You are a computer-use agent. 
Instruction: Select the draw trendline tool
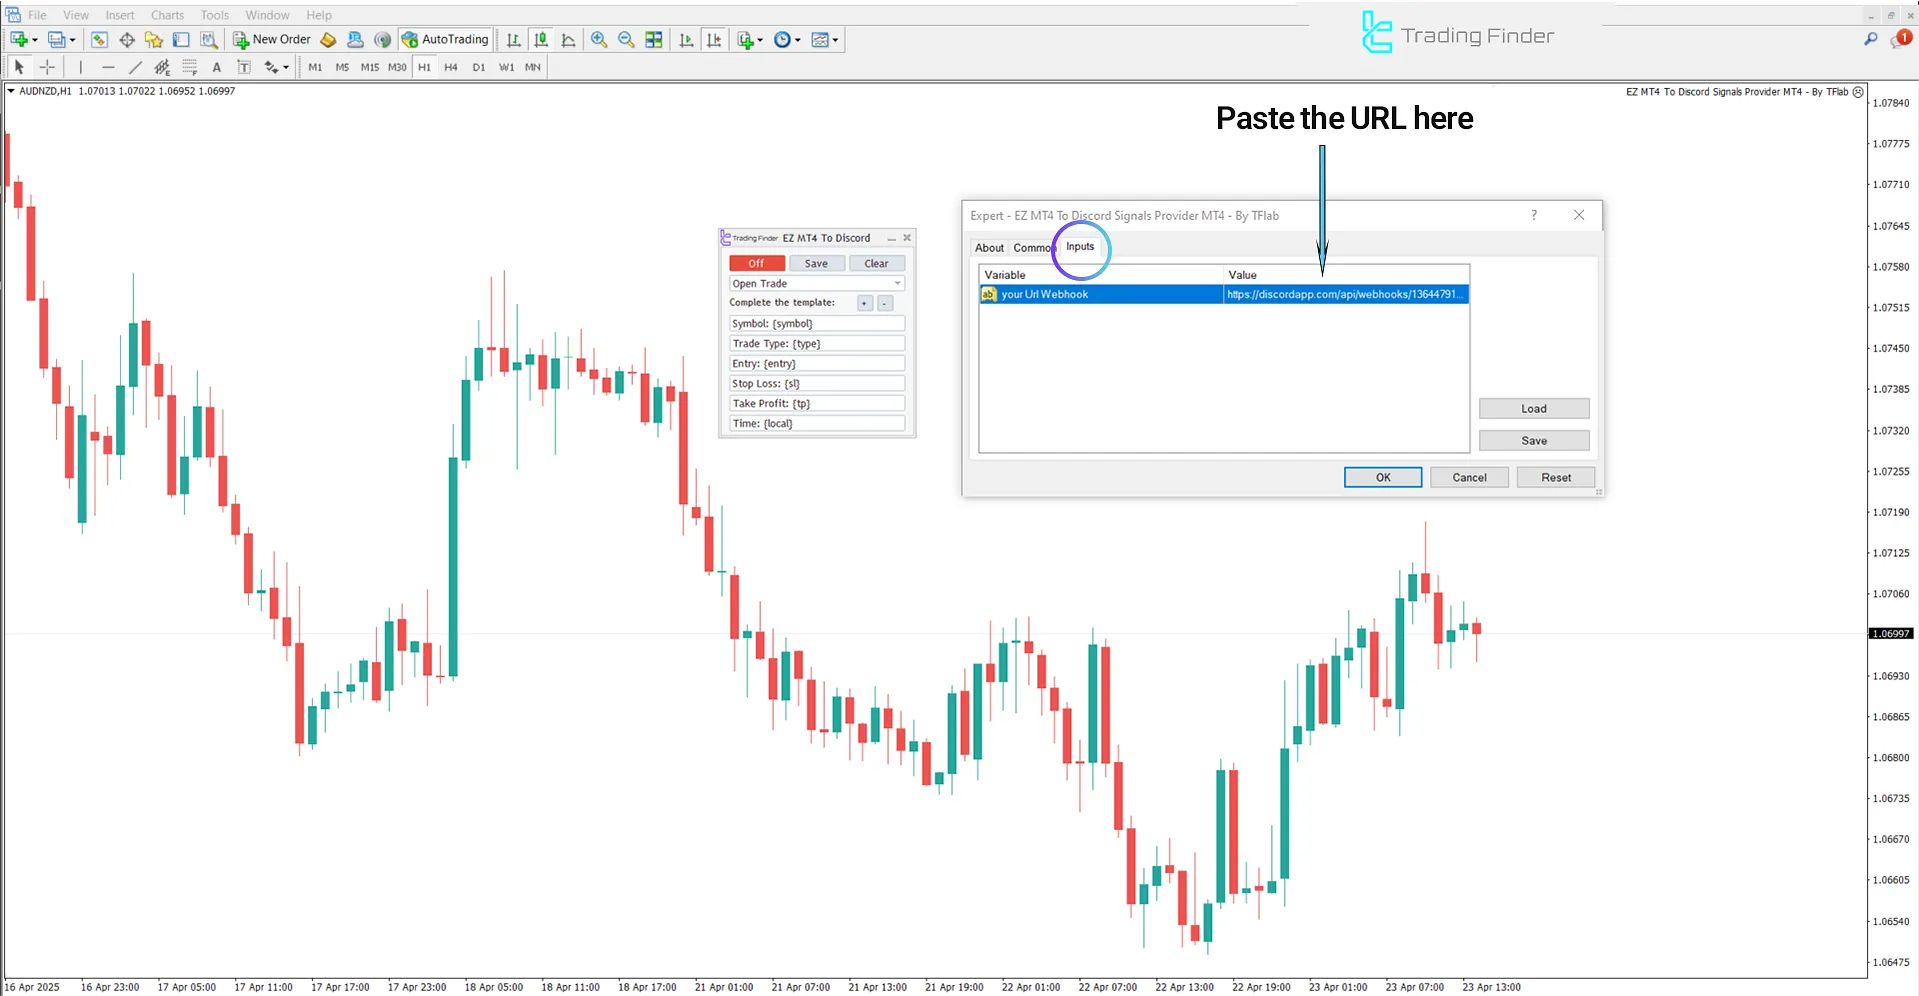pyautogui.click(x=135, y=67)
